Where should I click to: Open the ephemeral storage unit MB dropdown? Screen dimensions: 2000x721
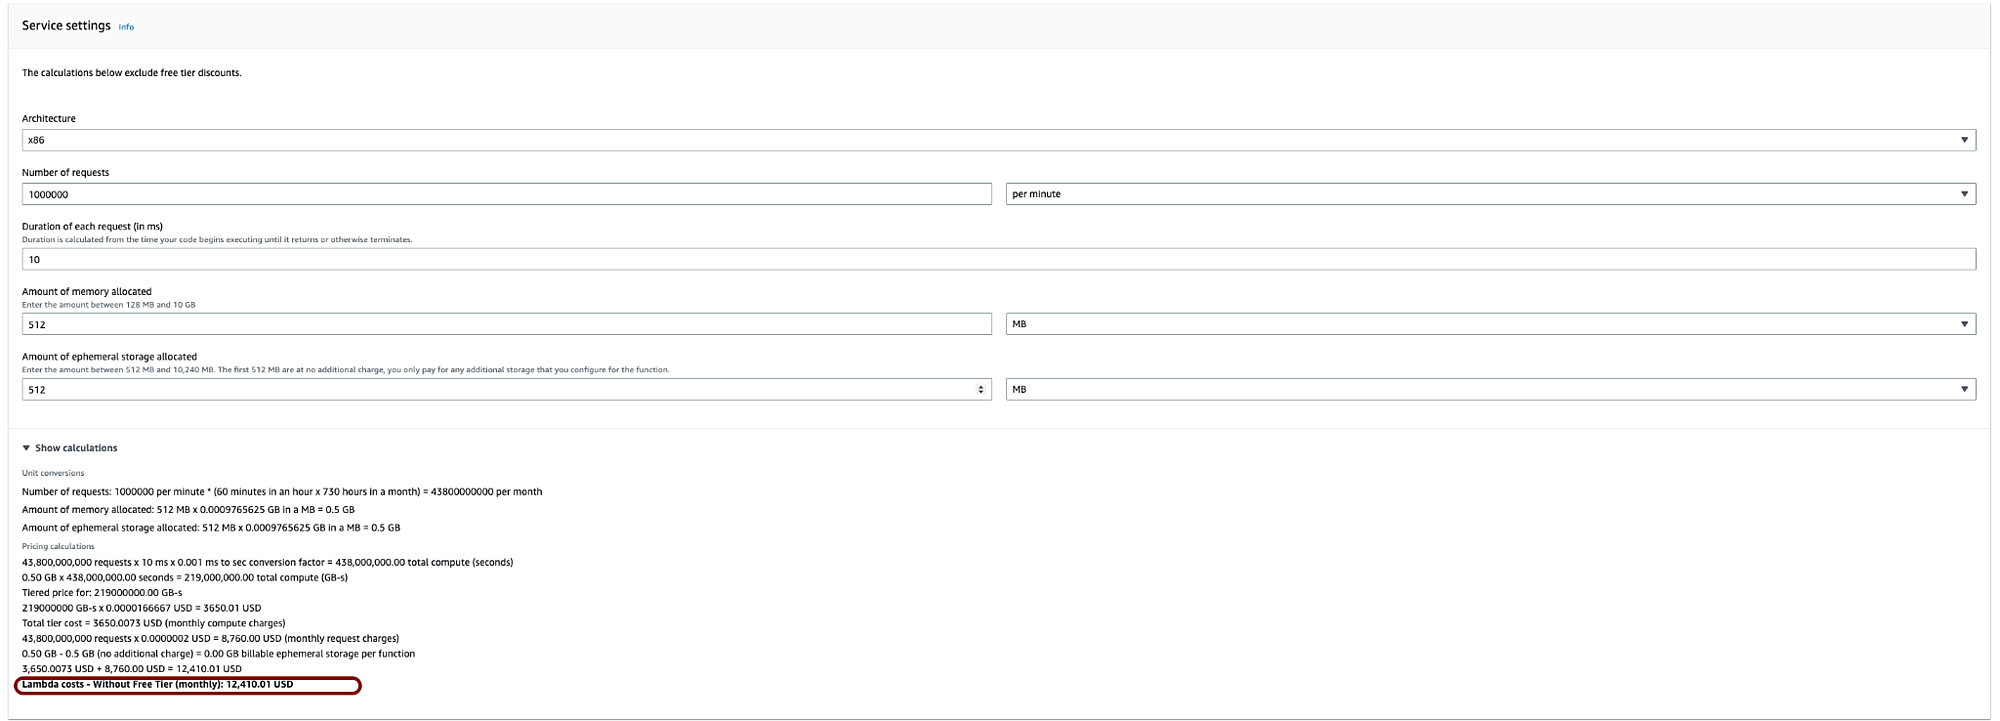point(1491,389)
